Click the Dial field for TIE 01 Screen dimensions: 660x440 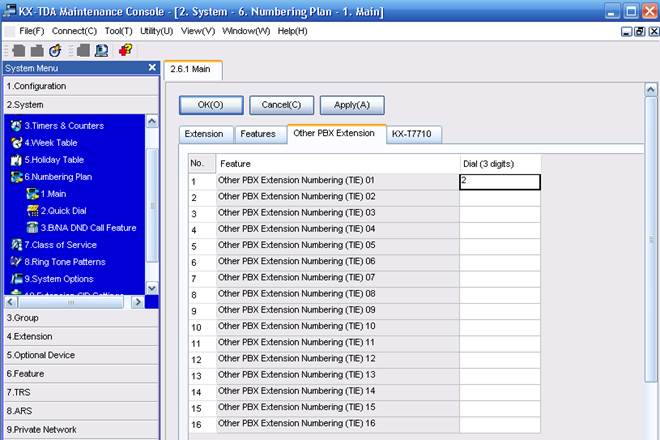pyautogui.click(x=500, y=182)
